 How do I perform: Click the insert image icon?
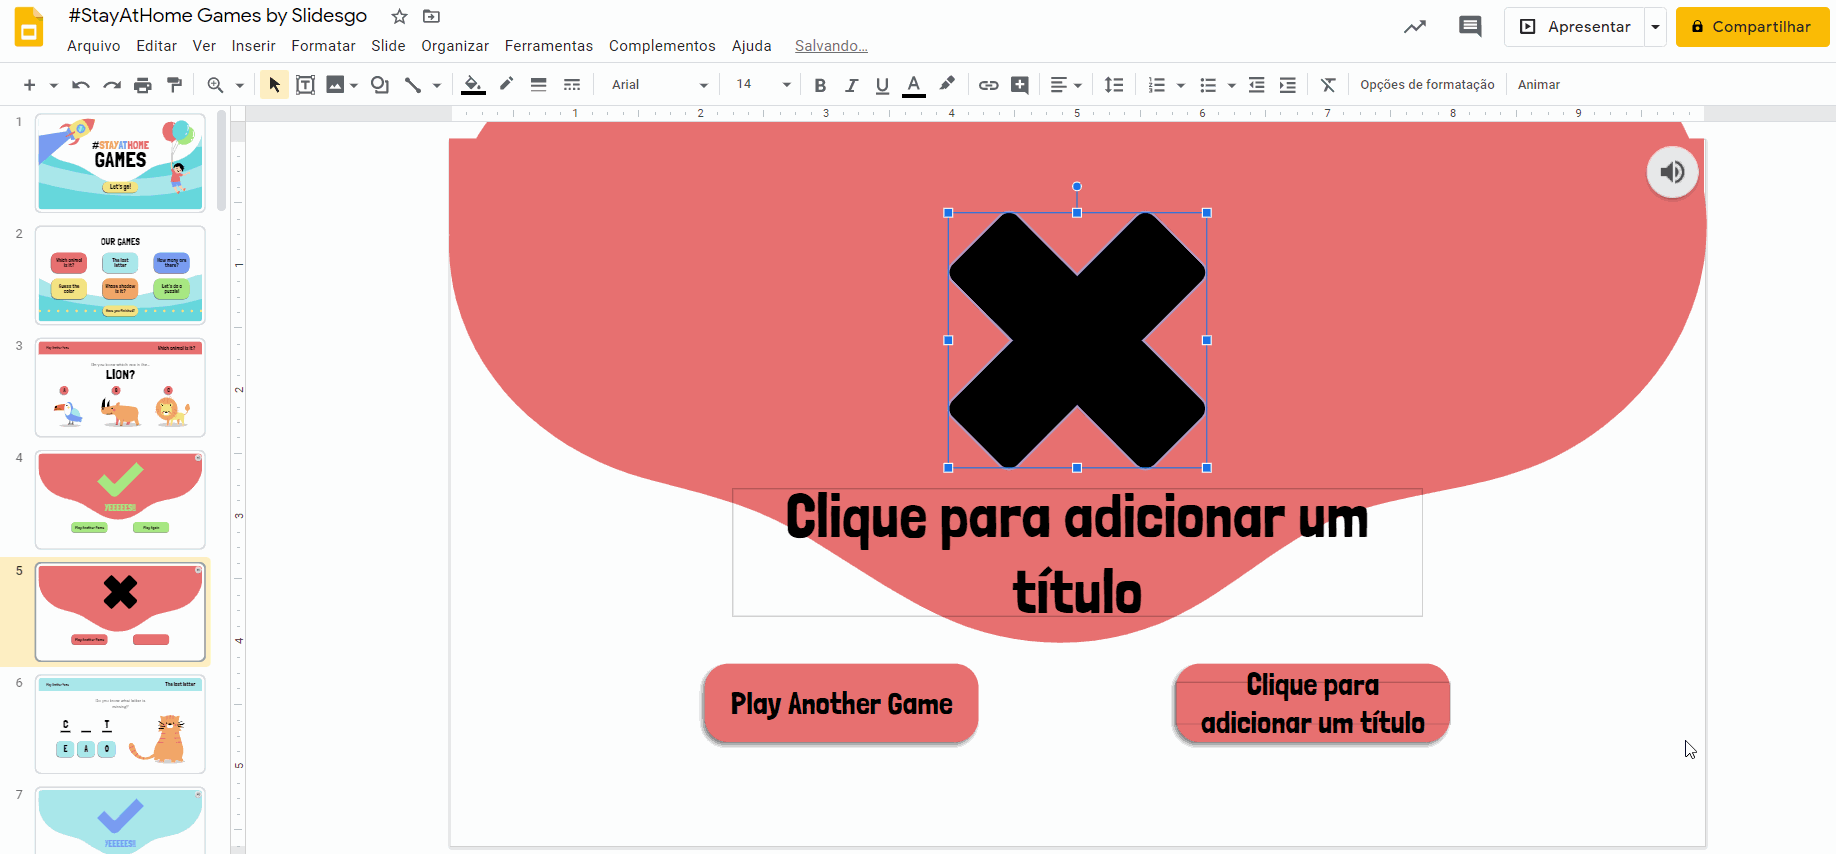point(335,85)
